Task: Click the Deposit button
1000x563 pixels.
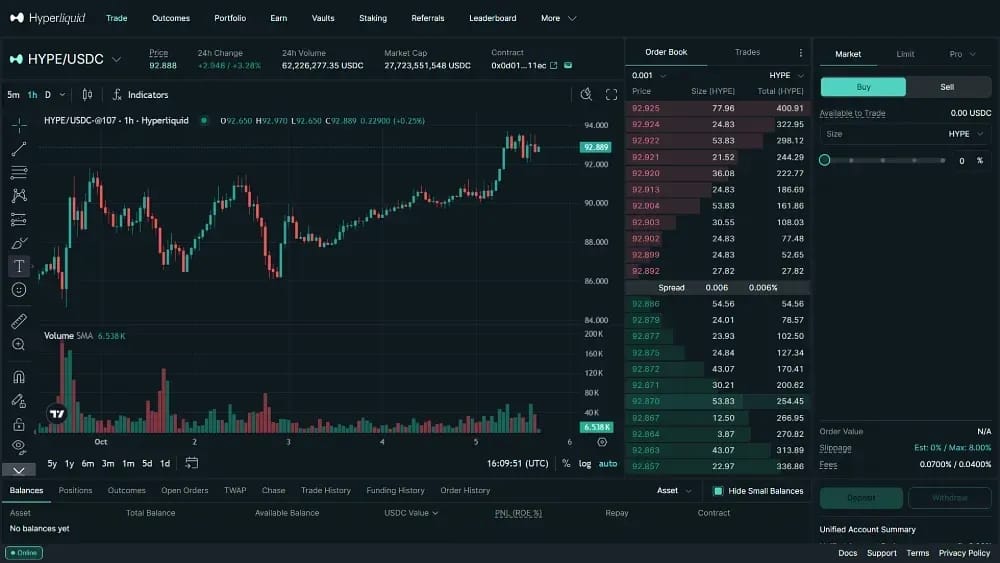Action: [861, 497]
